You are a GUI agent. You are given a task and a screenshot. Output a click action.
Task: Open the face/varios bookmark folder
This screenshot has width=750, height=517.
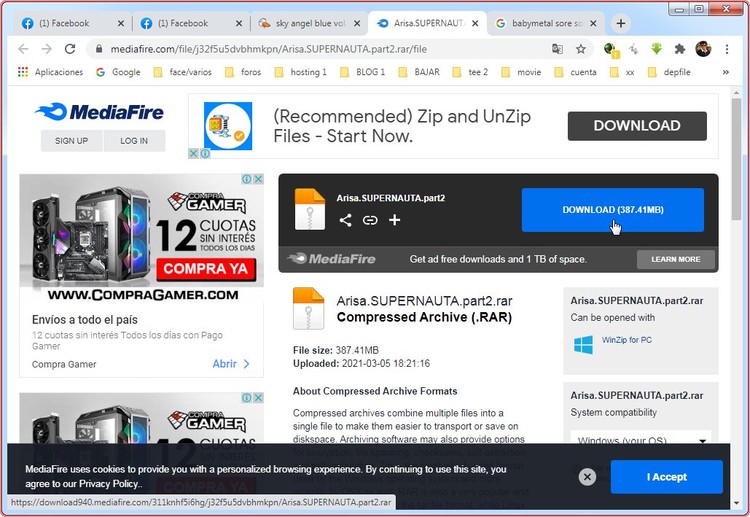click(x=182, y=72)
